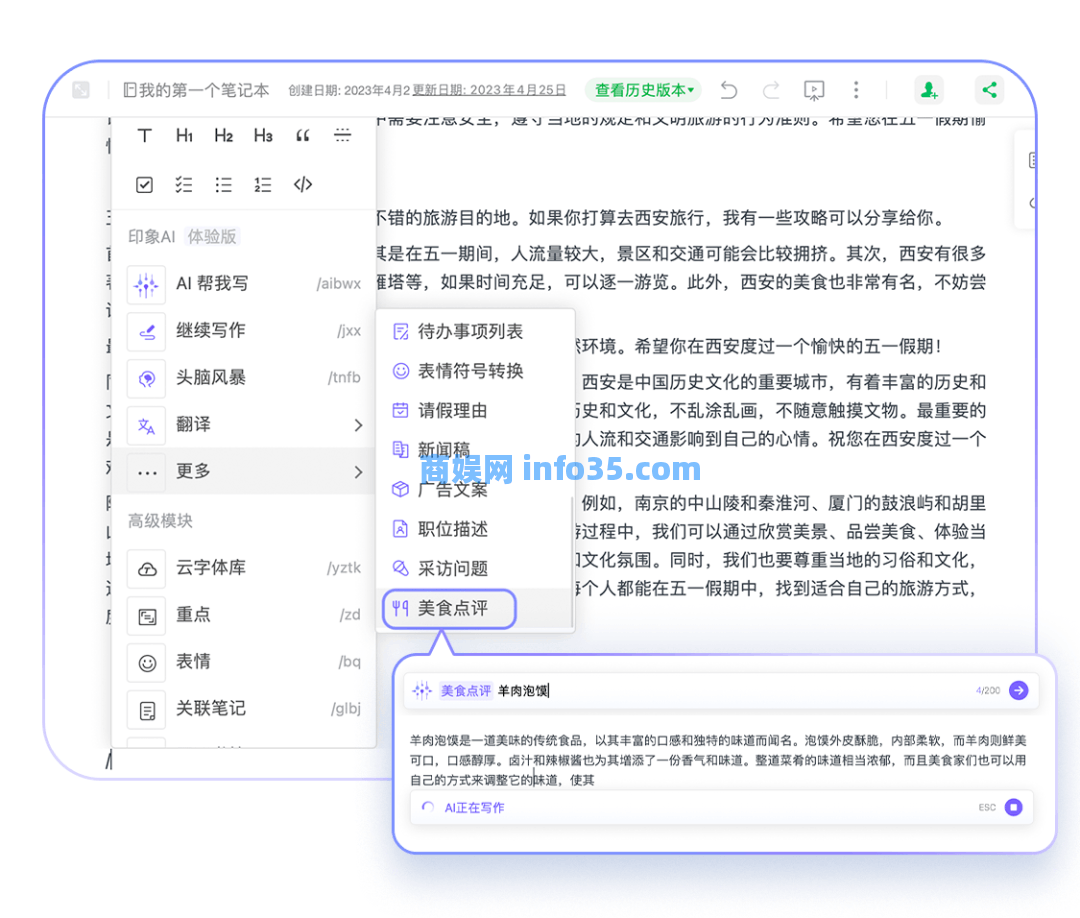Screen dimensions: 1080x918
Task: Insert a Heading 1 block
Action: point(184,136)
